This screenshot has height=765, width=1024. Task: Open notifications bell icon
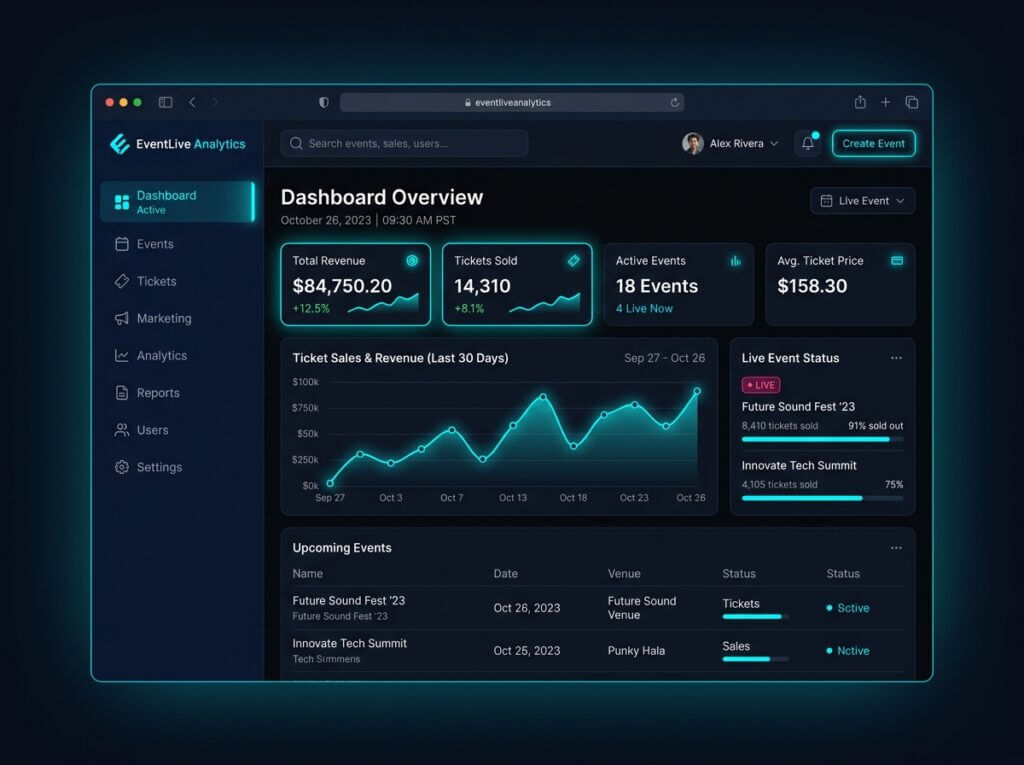click(808, 143)
